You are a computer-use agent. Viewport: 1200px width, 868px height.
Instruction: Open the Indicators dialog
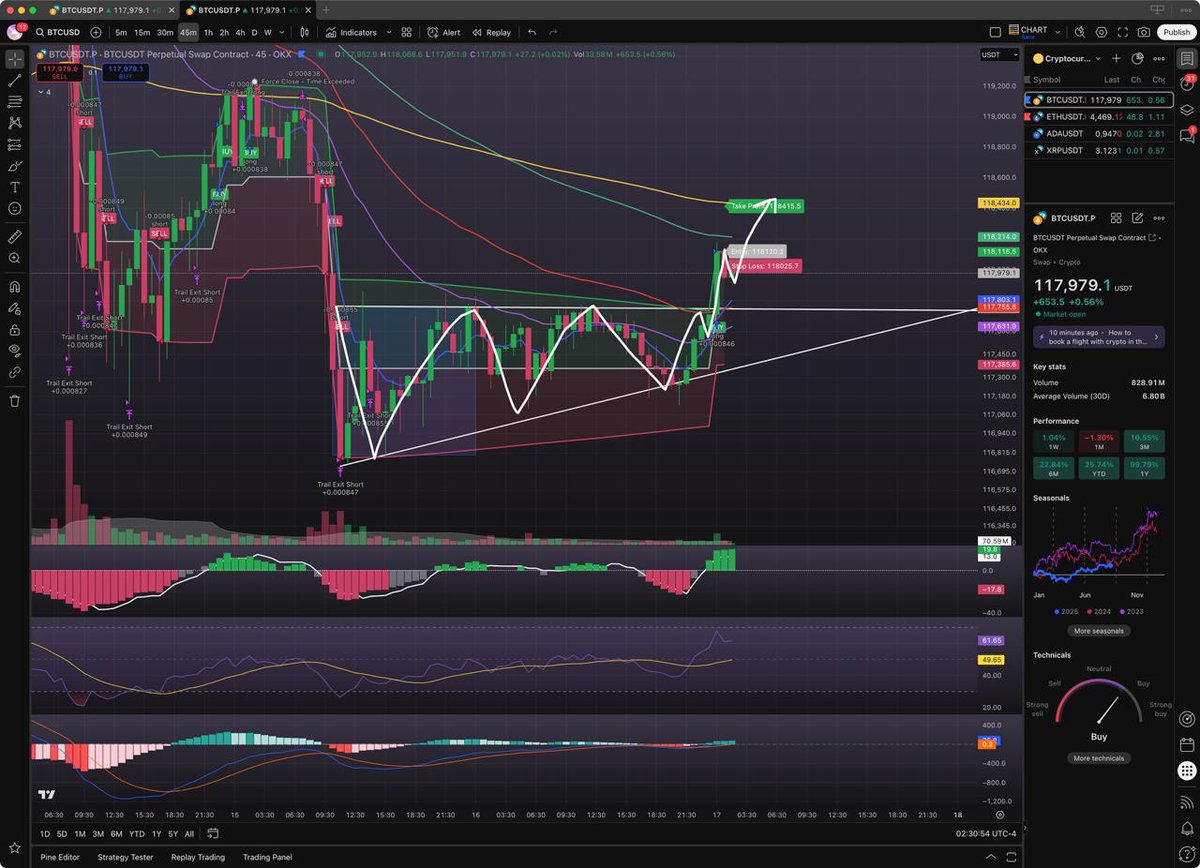point(351,32)
